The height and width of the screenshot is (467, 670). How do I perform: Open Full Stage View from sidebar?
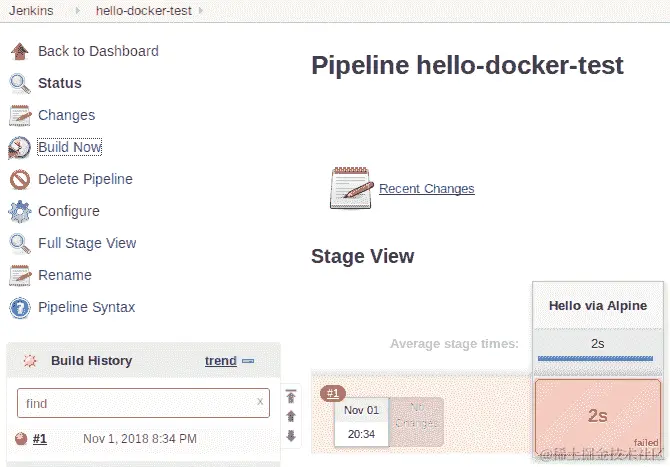(x=87, y=243)
